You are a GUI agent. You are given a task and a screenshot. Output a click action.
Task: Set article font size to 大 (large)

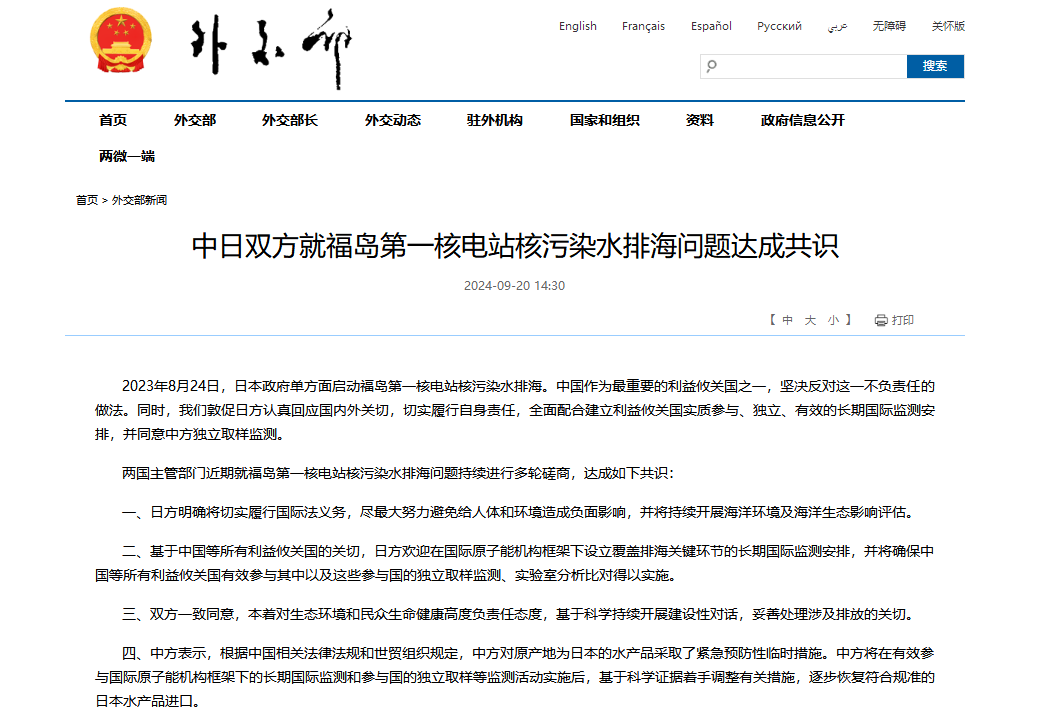click(810, 320)
